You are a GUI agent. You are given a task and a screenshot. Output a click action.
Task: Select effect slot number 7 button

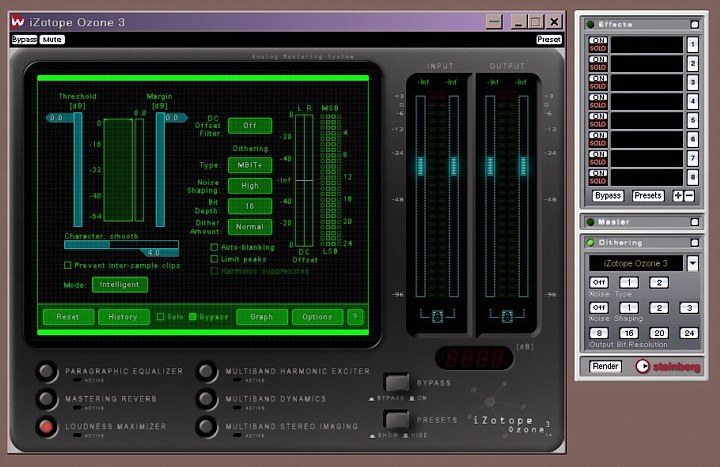pyautogui.click(x=692, y=158)
